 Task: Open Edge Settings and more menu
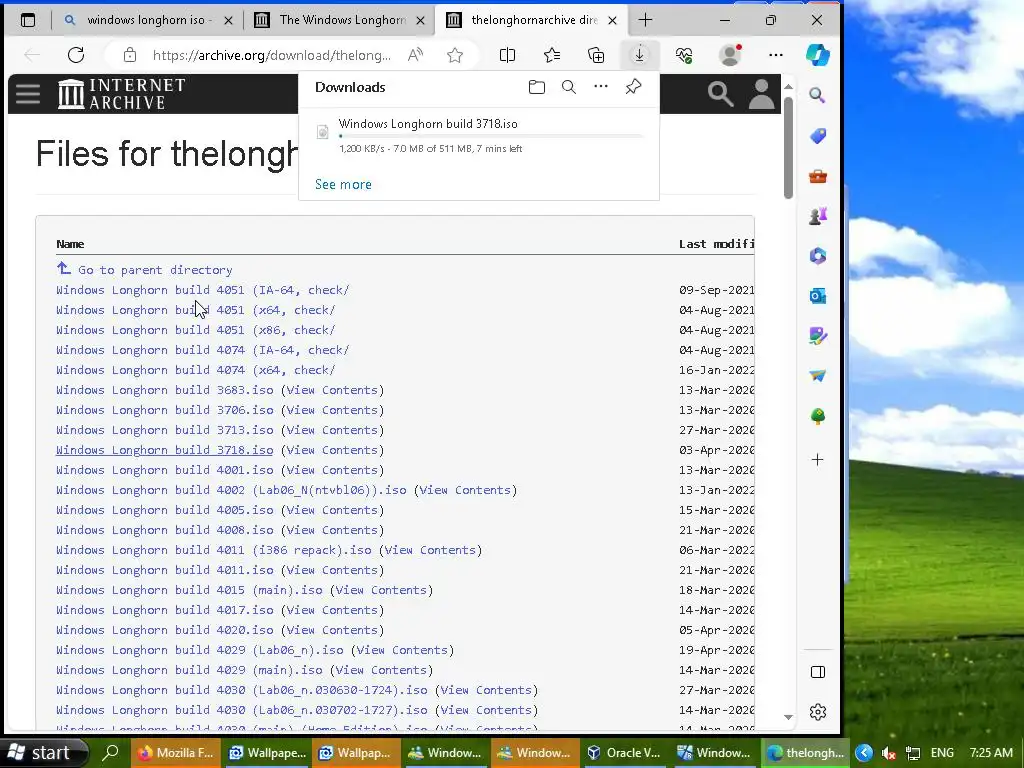776,55
